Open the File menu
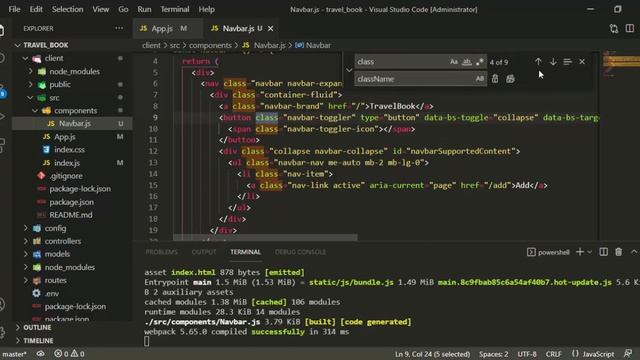Image resolution: width=640 pixels, height=360 pixels. pos(14,9)
